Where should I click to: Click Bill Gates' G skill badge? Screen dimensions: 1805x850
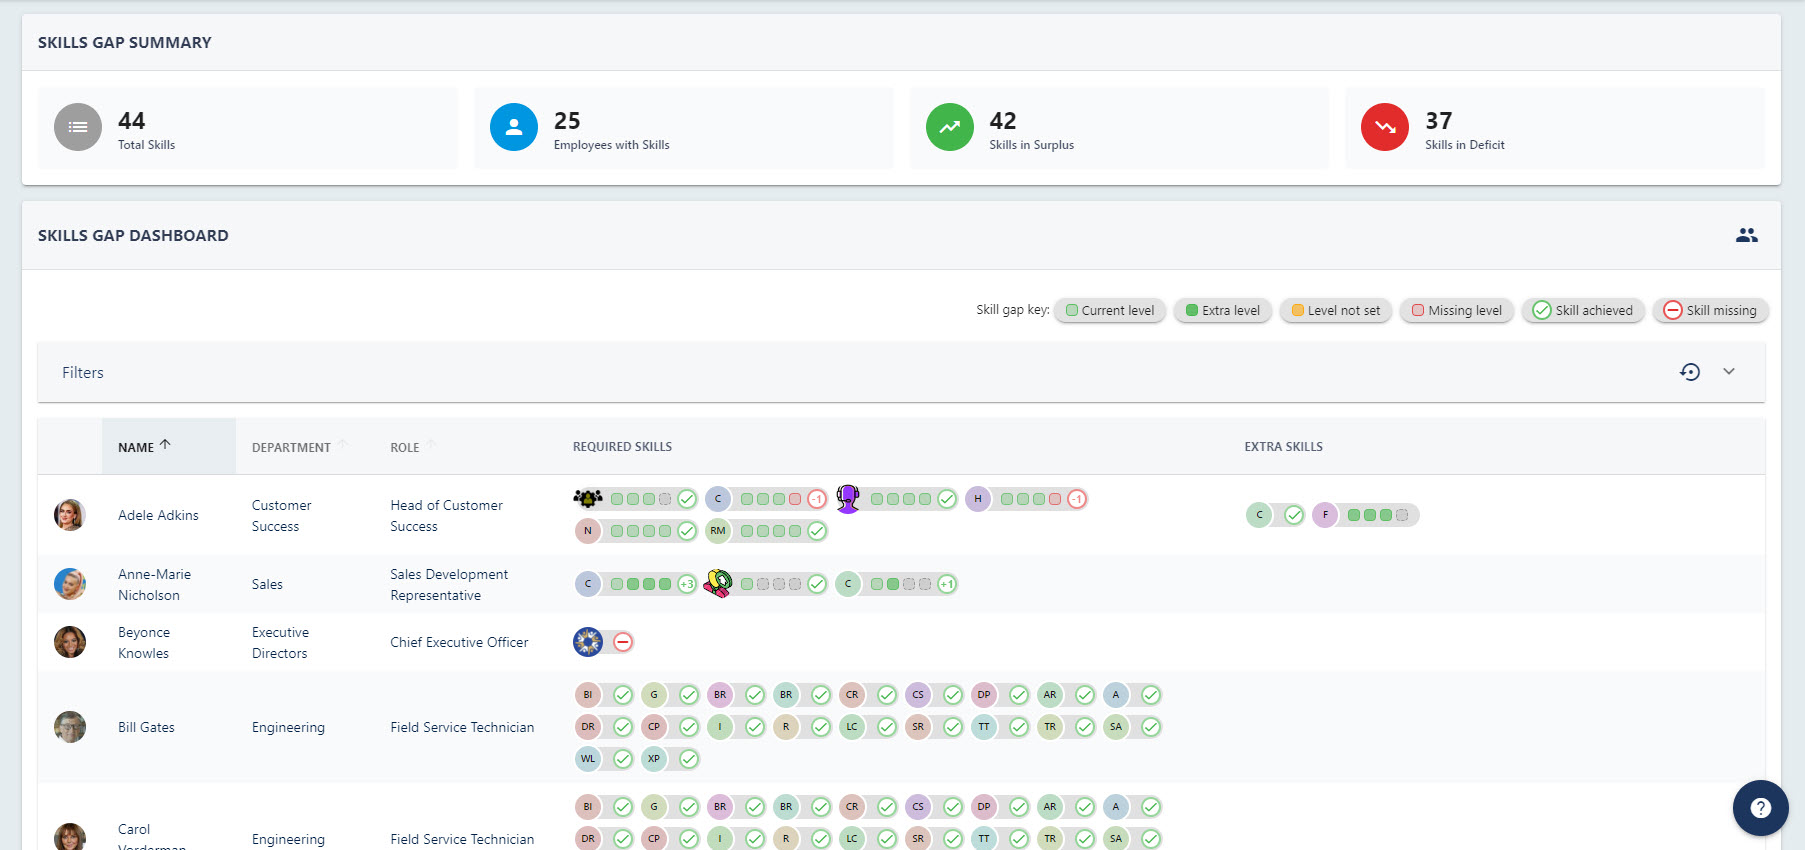(x=654, y=695)
